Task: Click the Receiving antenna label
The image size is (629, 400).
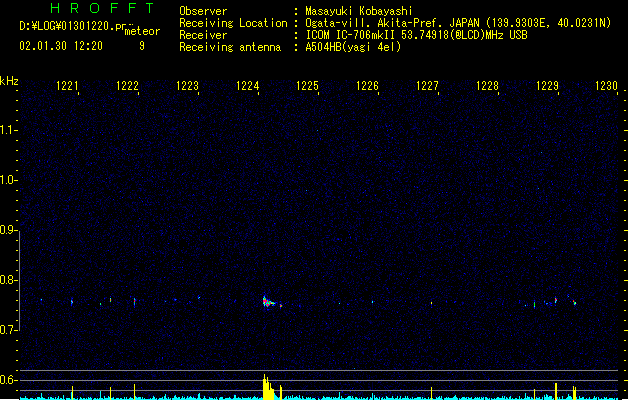Action: click(230, 47)
